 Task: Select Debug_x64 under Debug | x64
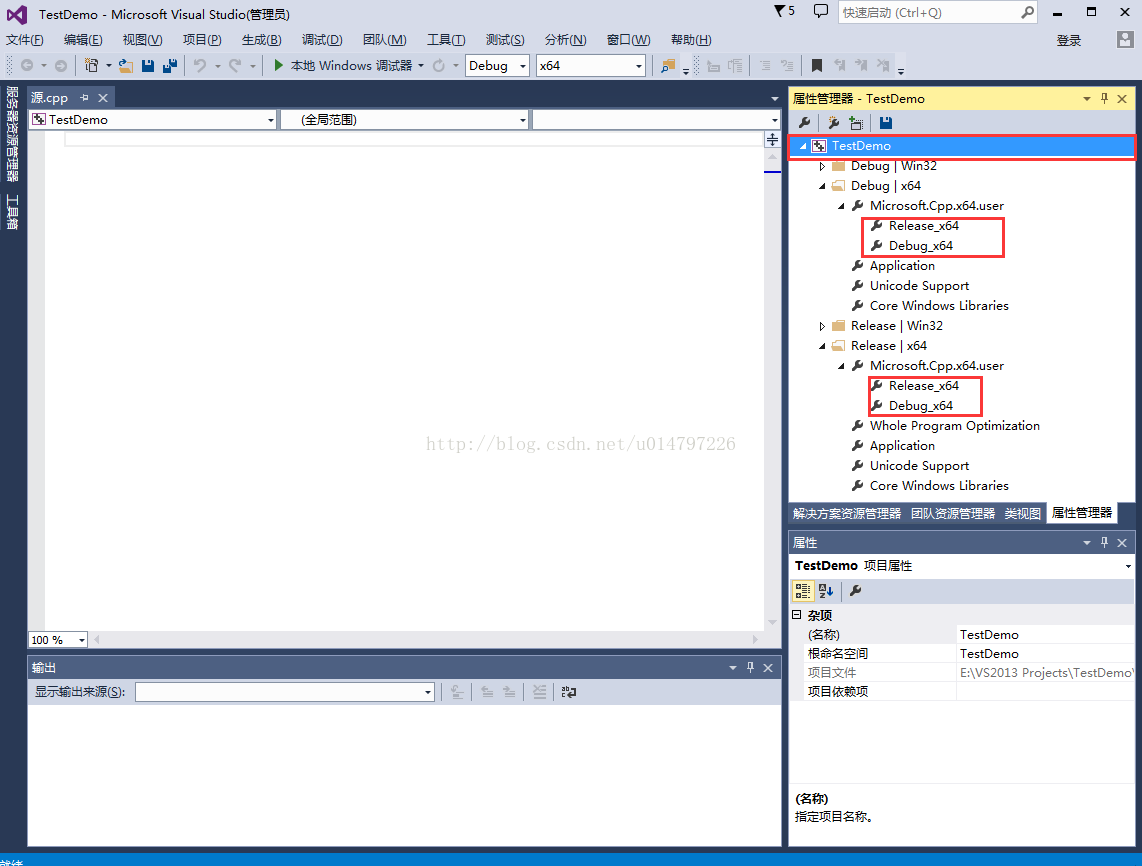click(x=921, y=246)
